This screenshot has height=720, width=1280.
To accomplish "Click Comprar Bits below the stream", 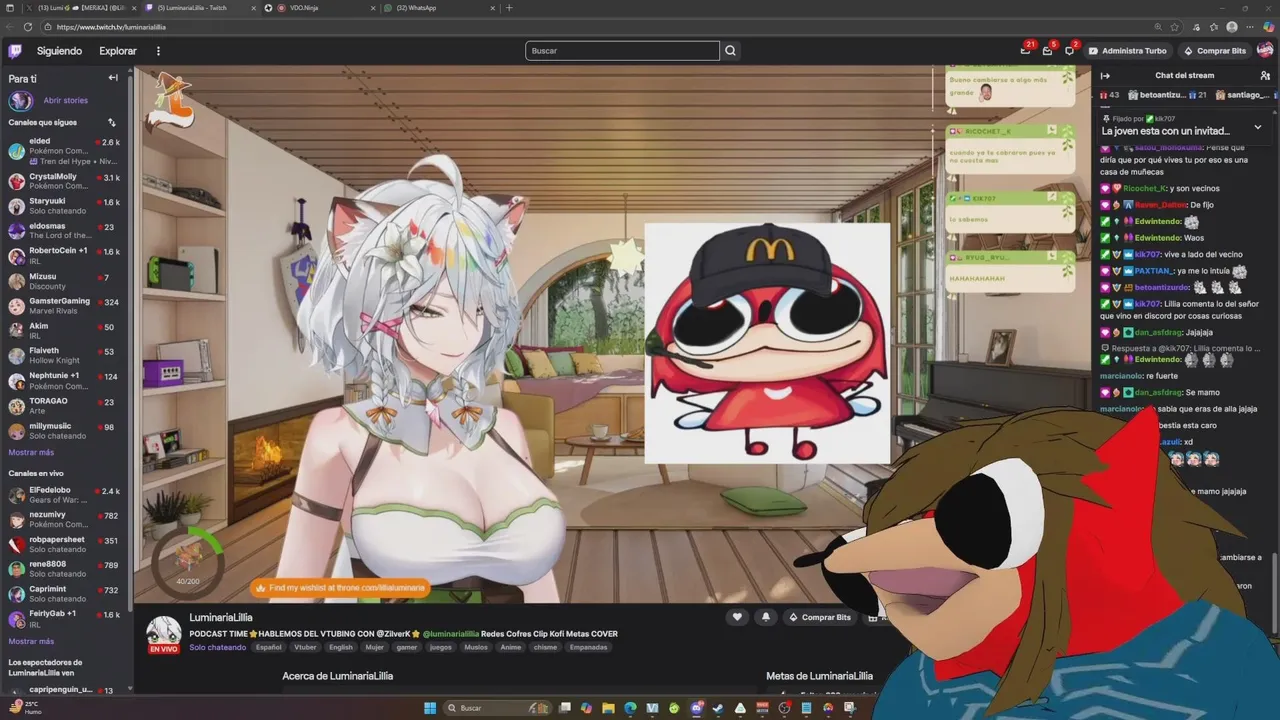I will [x=819, y=617].
